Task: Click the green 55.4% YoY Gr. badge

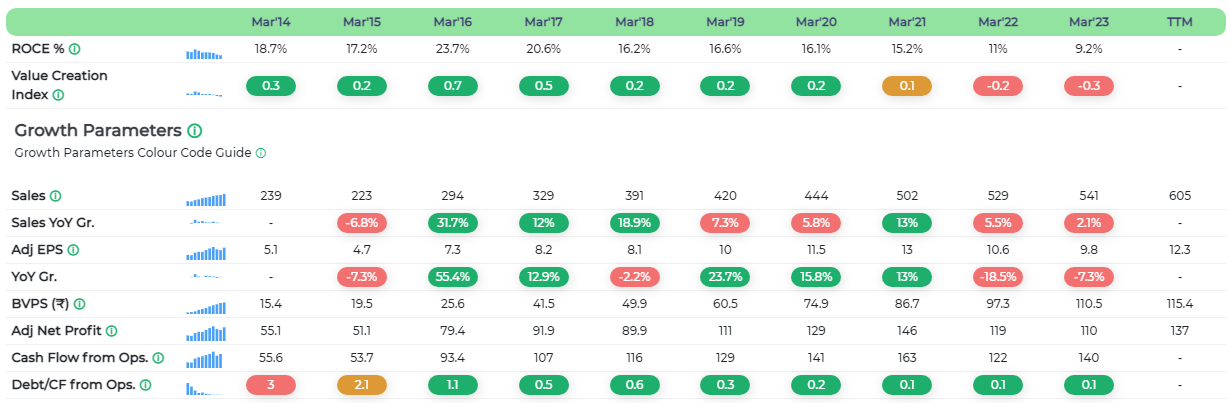Action: click(x=452, y=276)
